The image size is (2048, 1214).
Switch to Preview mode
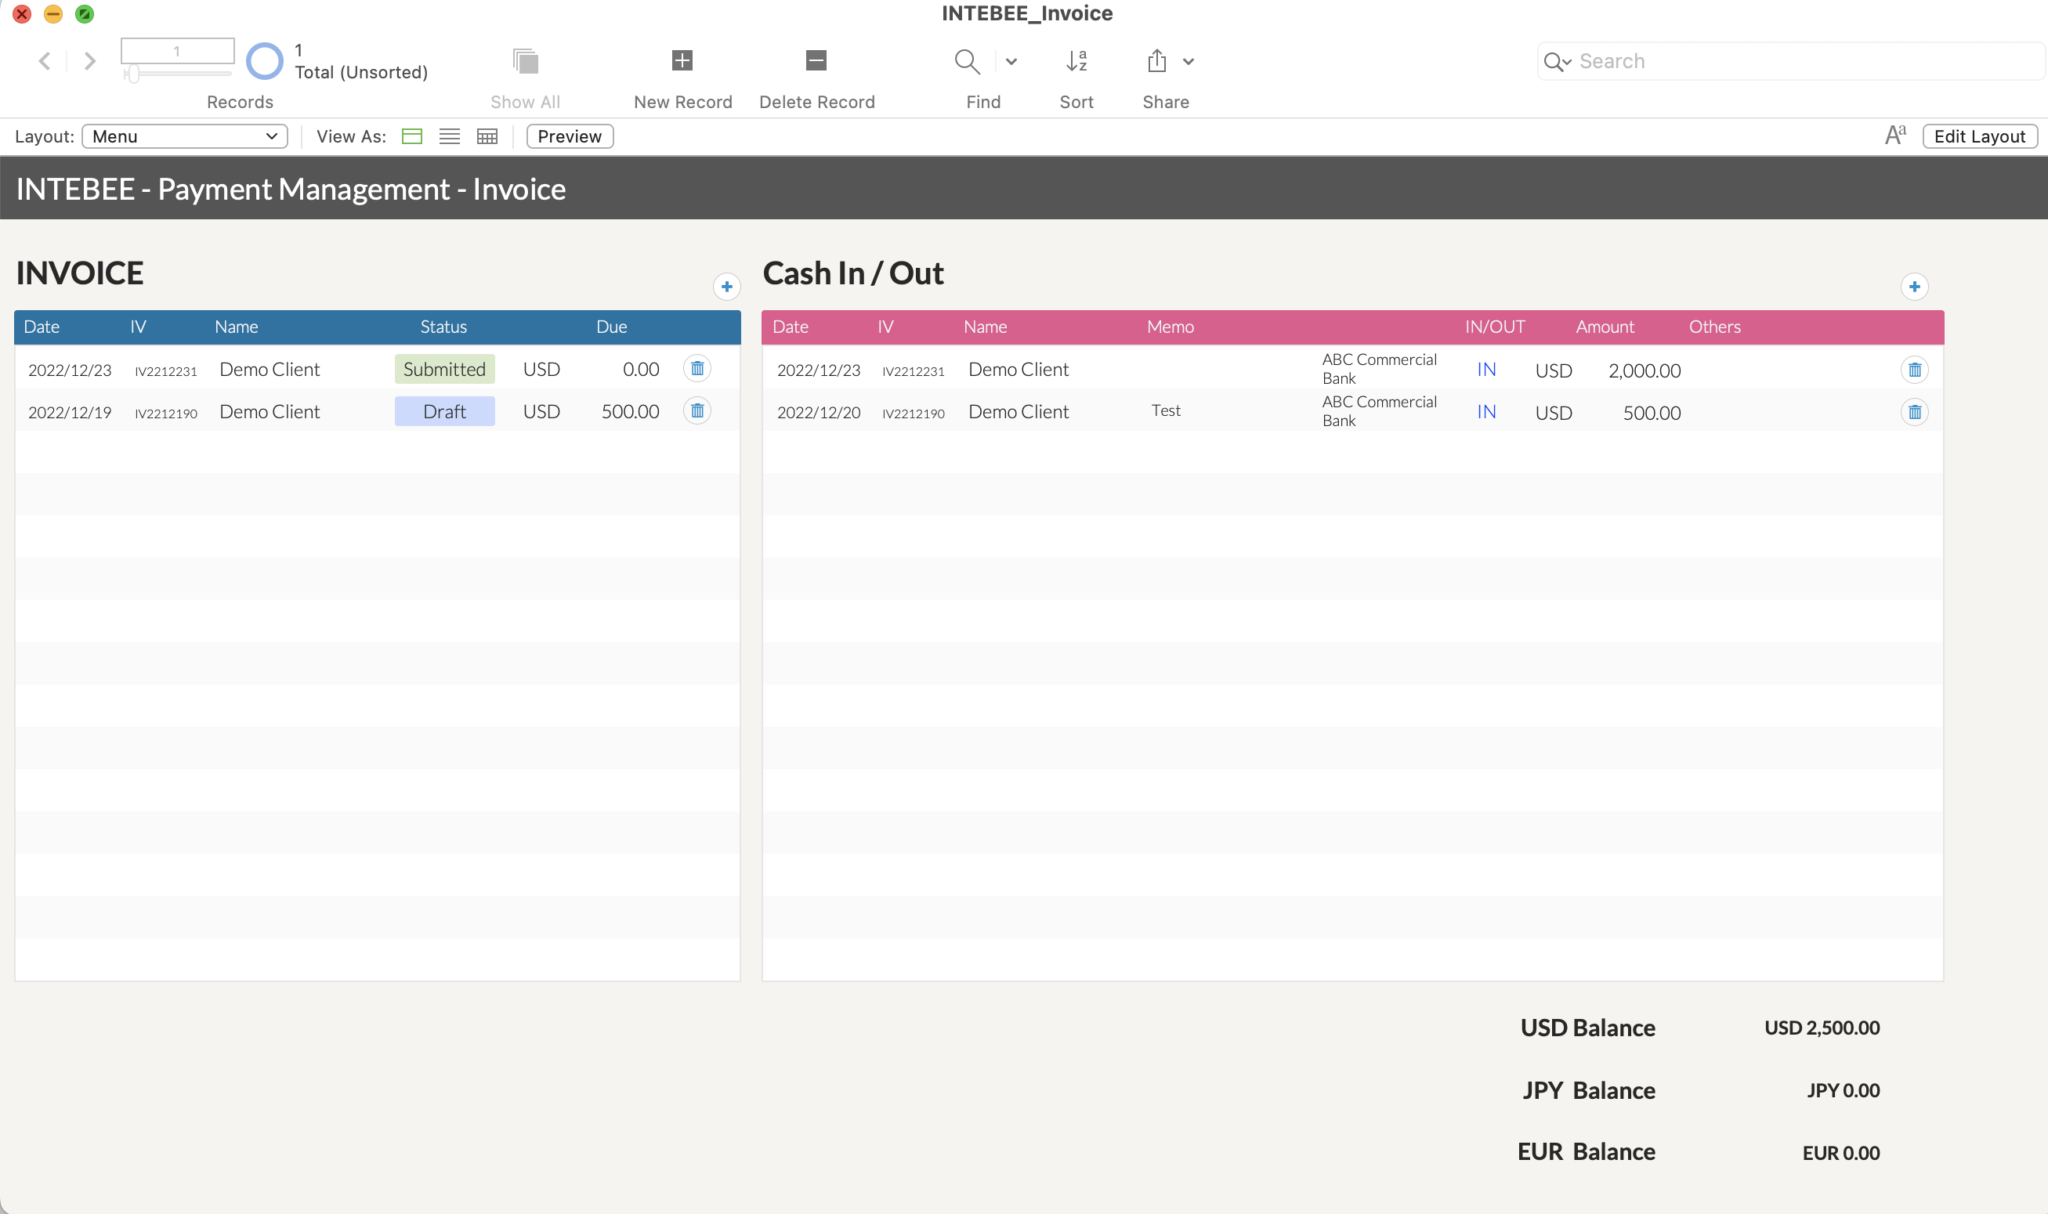click(x=569, y=136)
